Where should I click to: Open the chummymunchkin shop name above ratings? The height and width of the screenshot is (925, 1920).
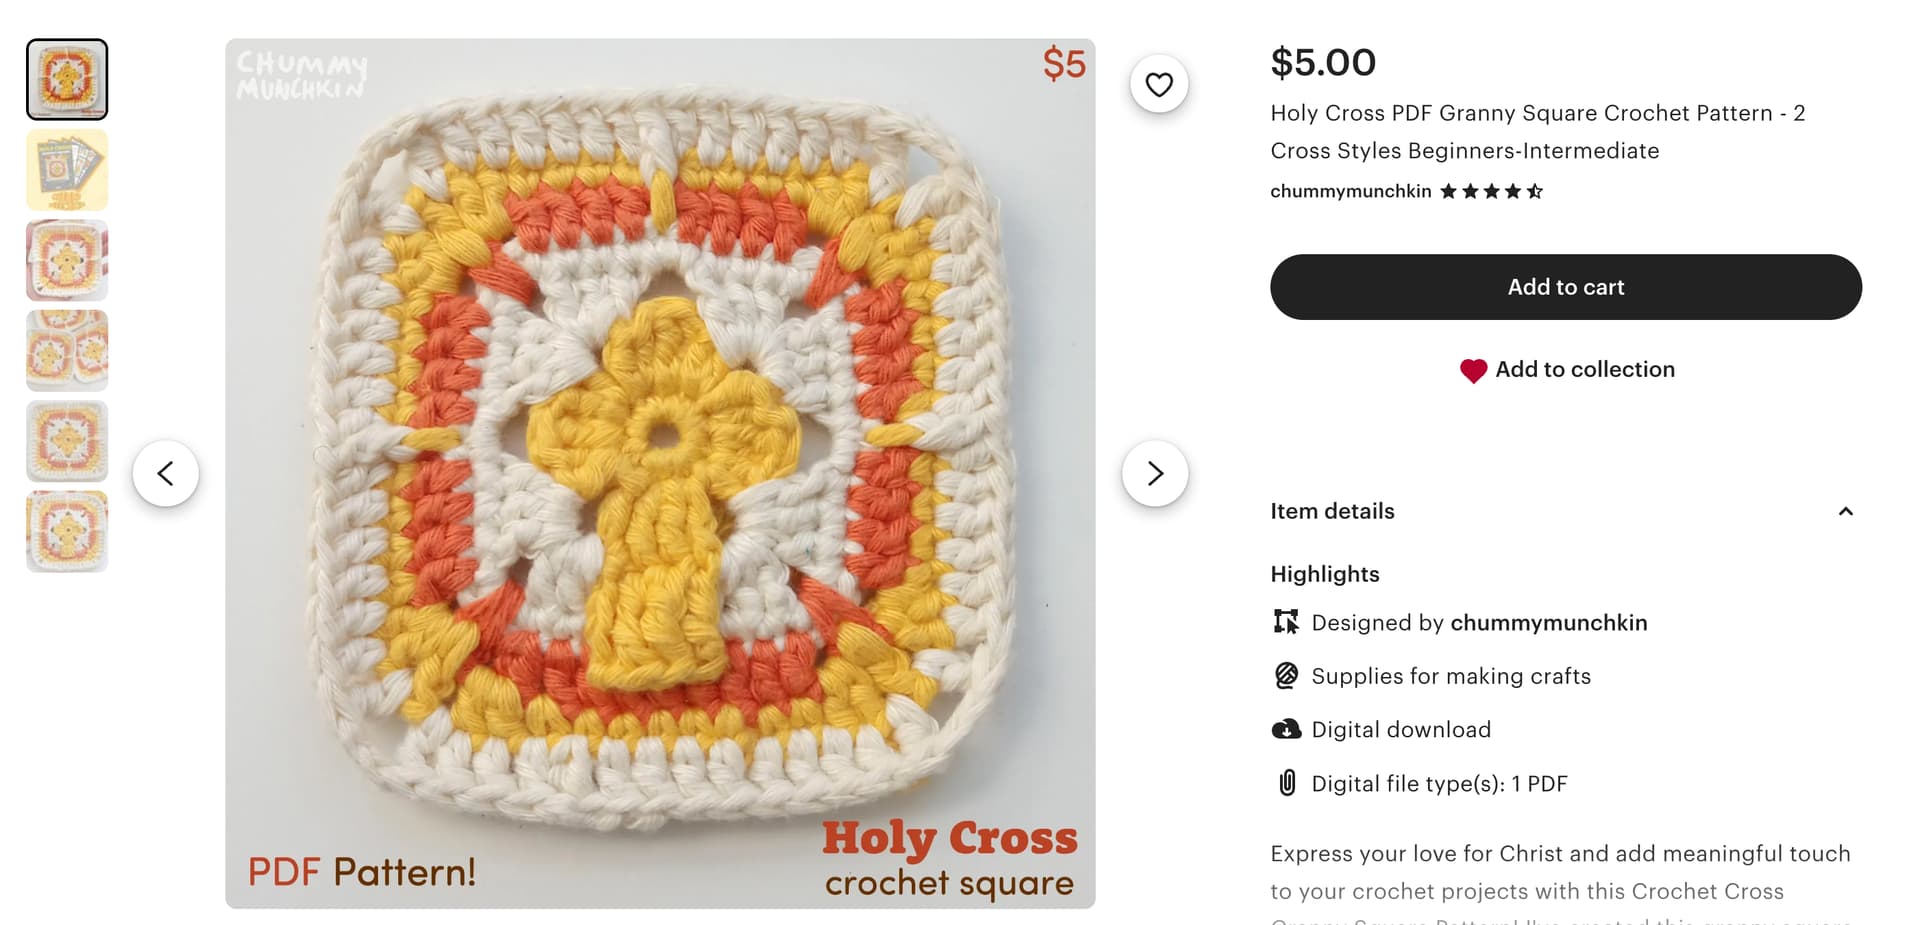tap(1350, 191)
